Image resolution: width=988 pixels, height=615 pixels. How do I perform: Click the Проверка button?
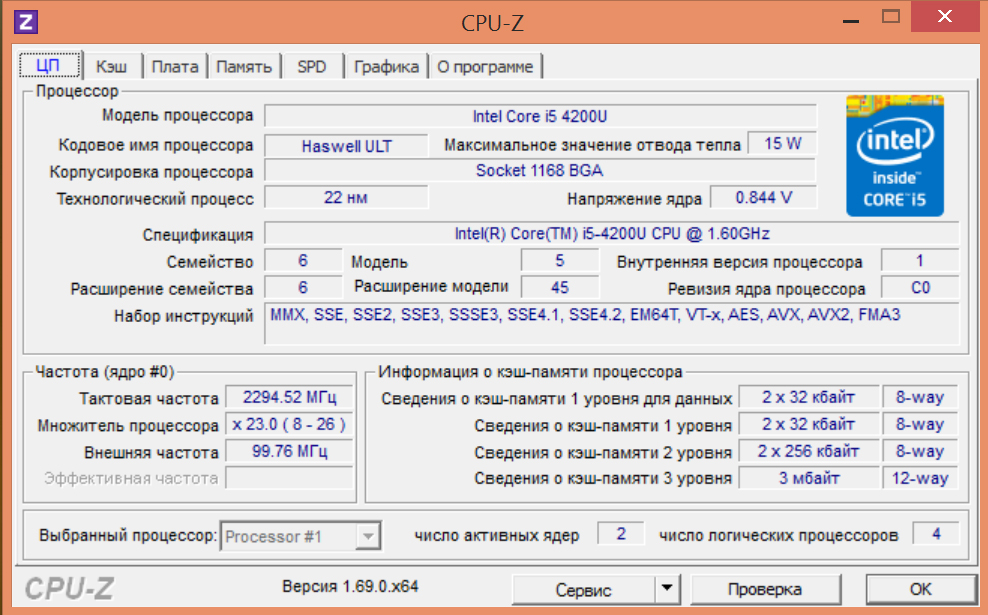765,590
